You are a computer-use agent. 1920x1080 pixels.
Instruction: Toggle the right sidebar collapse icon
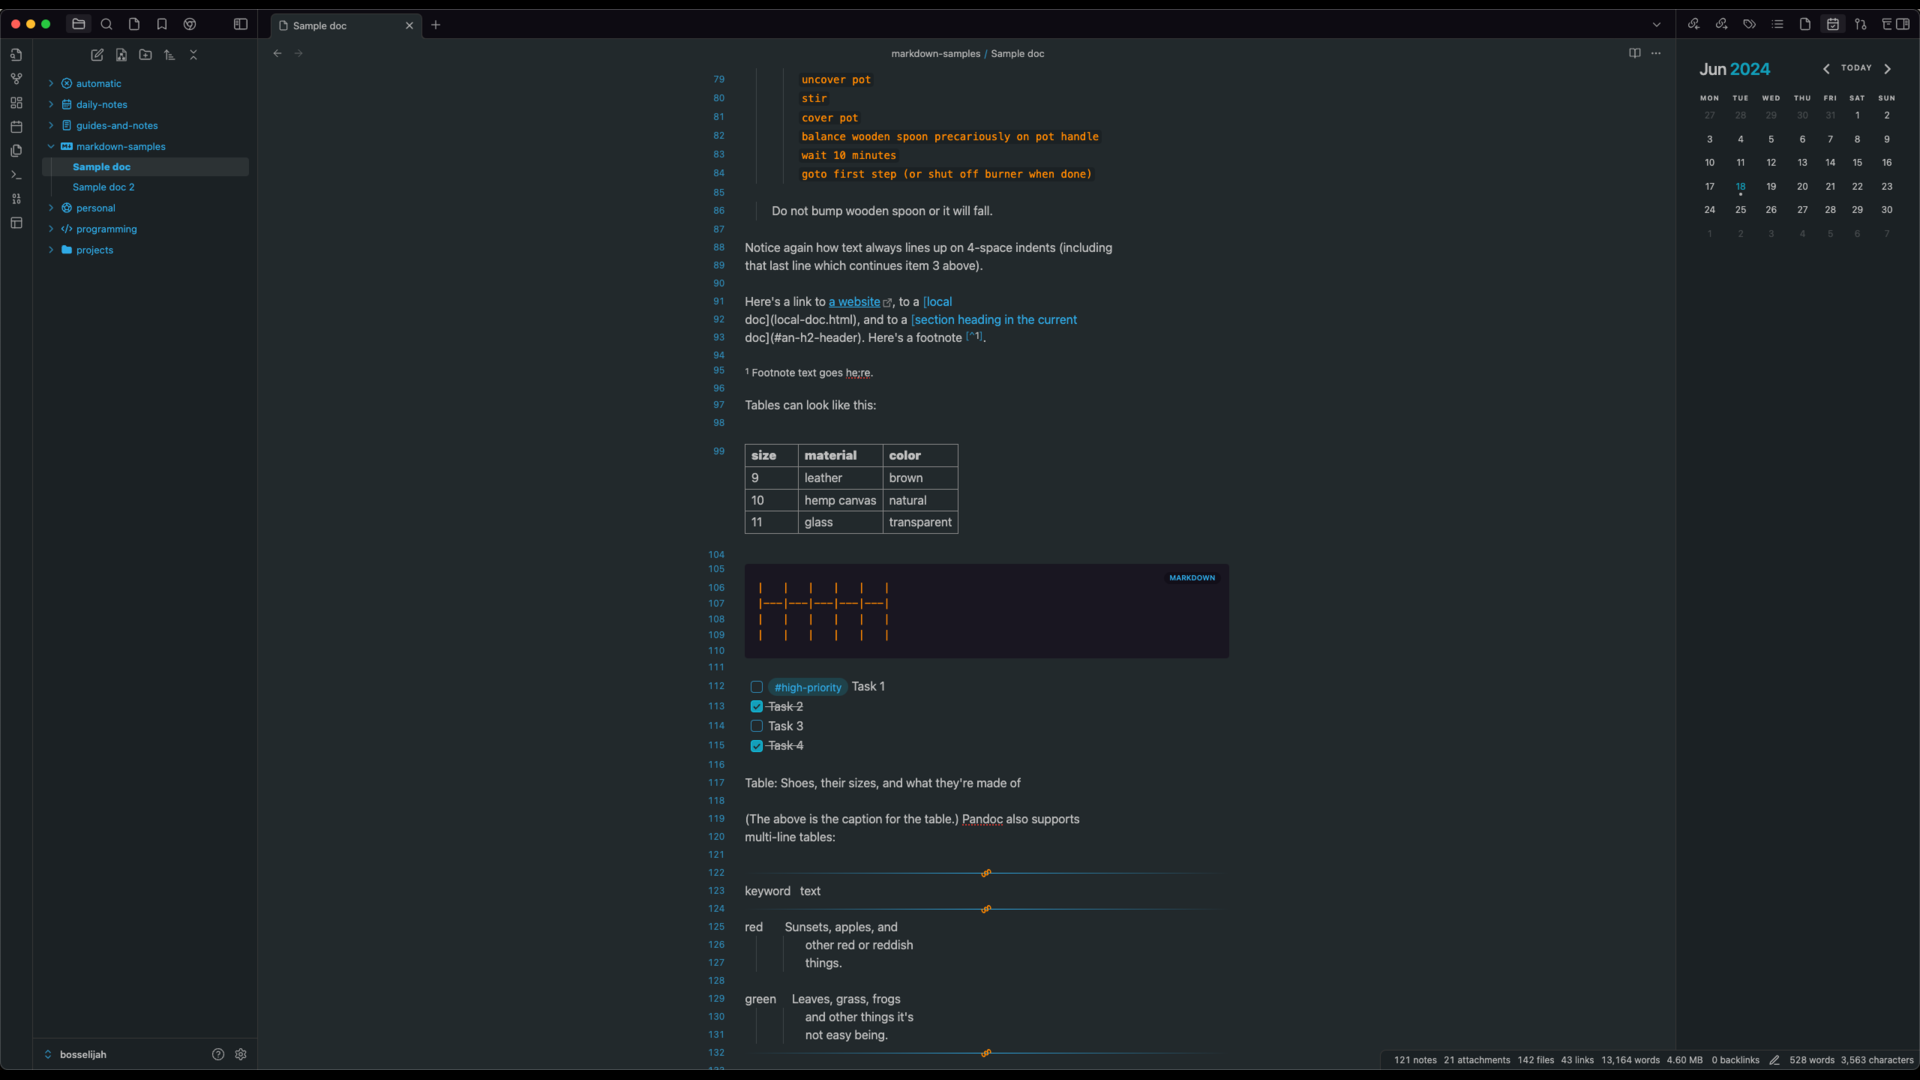coord(1902,24)
